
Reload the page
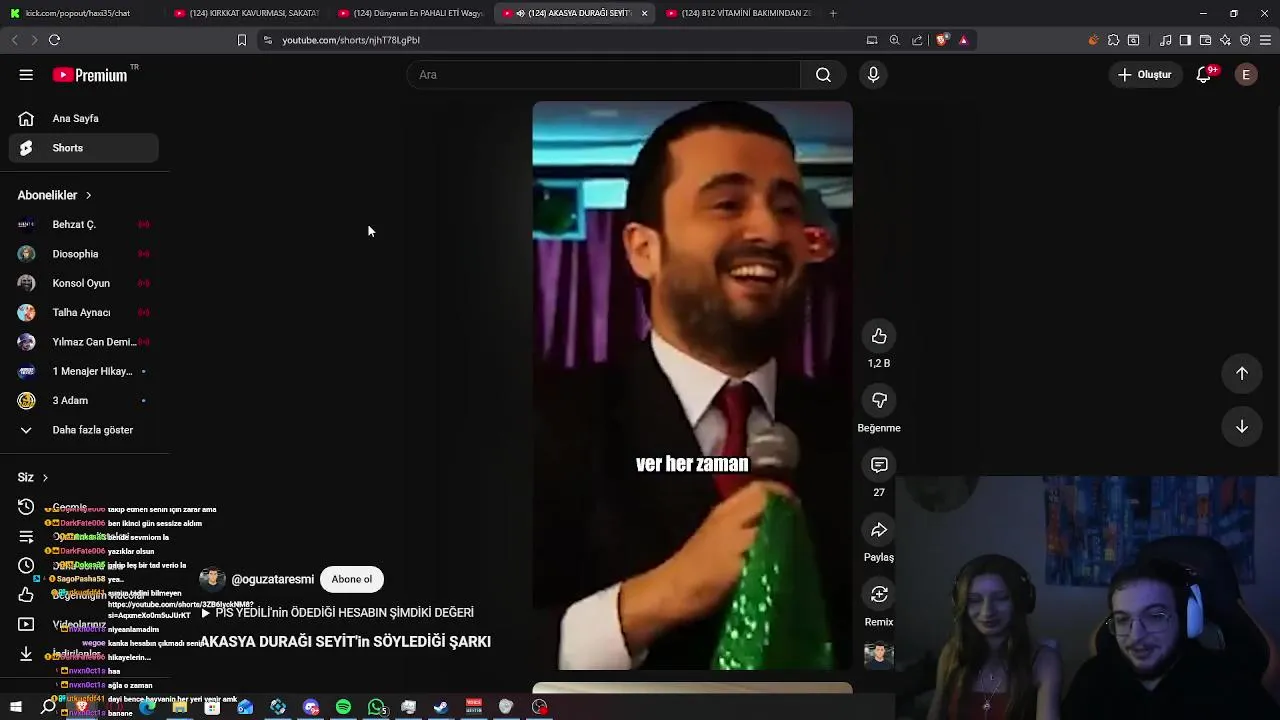(54, 40)
